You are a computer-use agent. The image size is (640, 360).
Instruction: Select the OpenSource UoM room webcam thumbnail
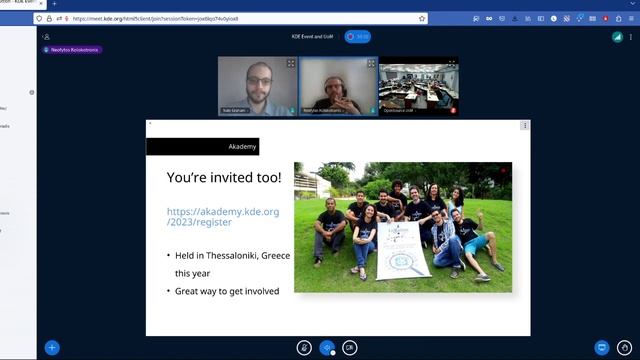(x=419, y=87)
